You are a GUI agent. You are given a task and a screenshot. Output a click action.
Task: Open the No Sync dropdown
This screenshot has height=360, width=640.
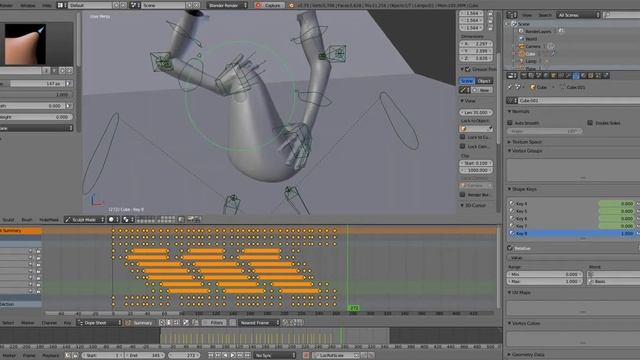tap(274, 356)
